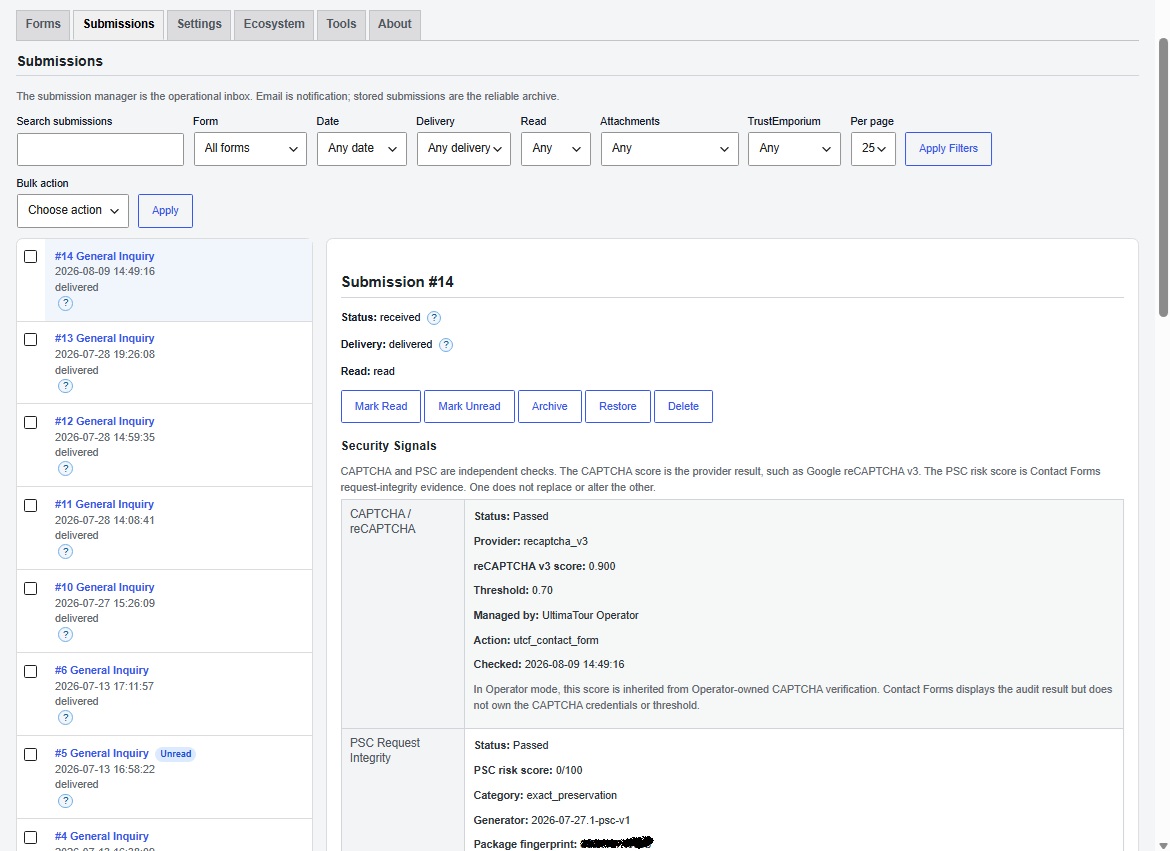Click the page vertical scrollbar thumb
The height and width of the screenshot is (851, 1170).
pyautogui.click(x=1163, y=178)
